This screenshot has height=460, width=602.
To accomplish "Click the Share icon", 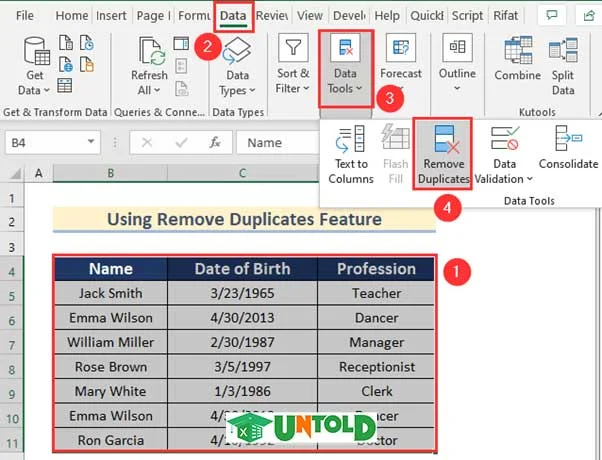I will (x=589, y=15).
